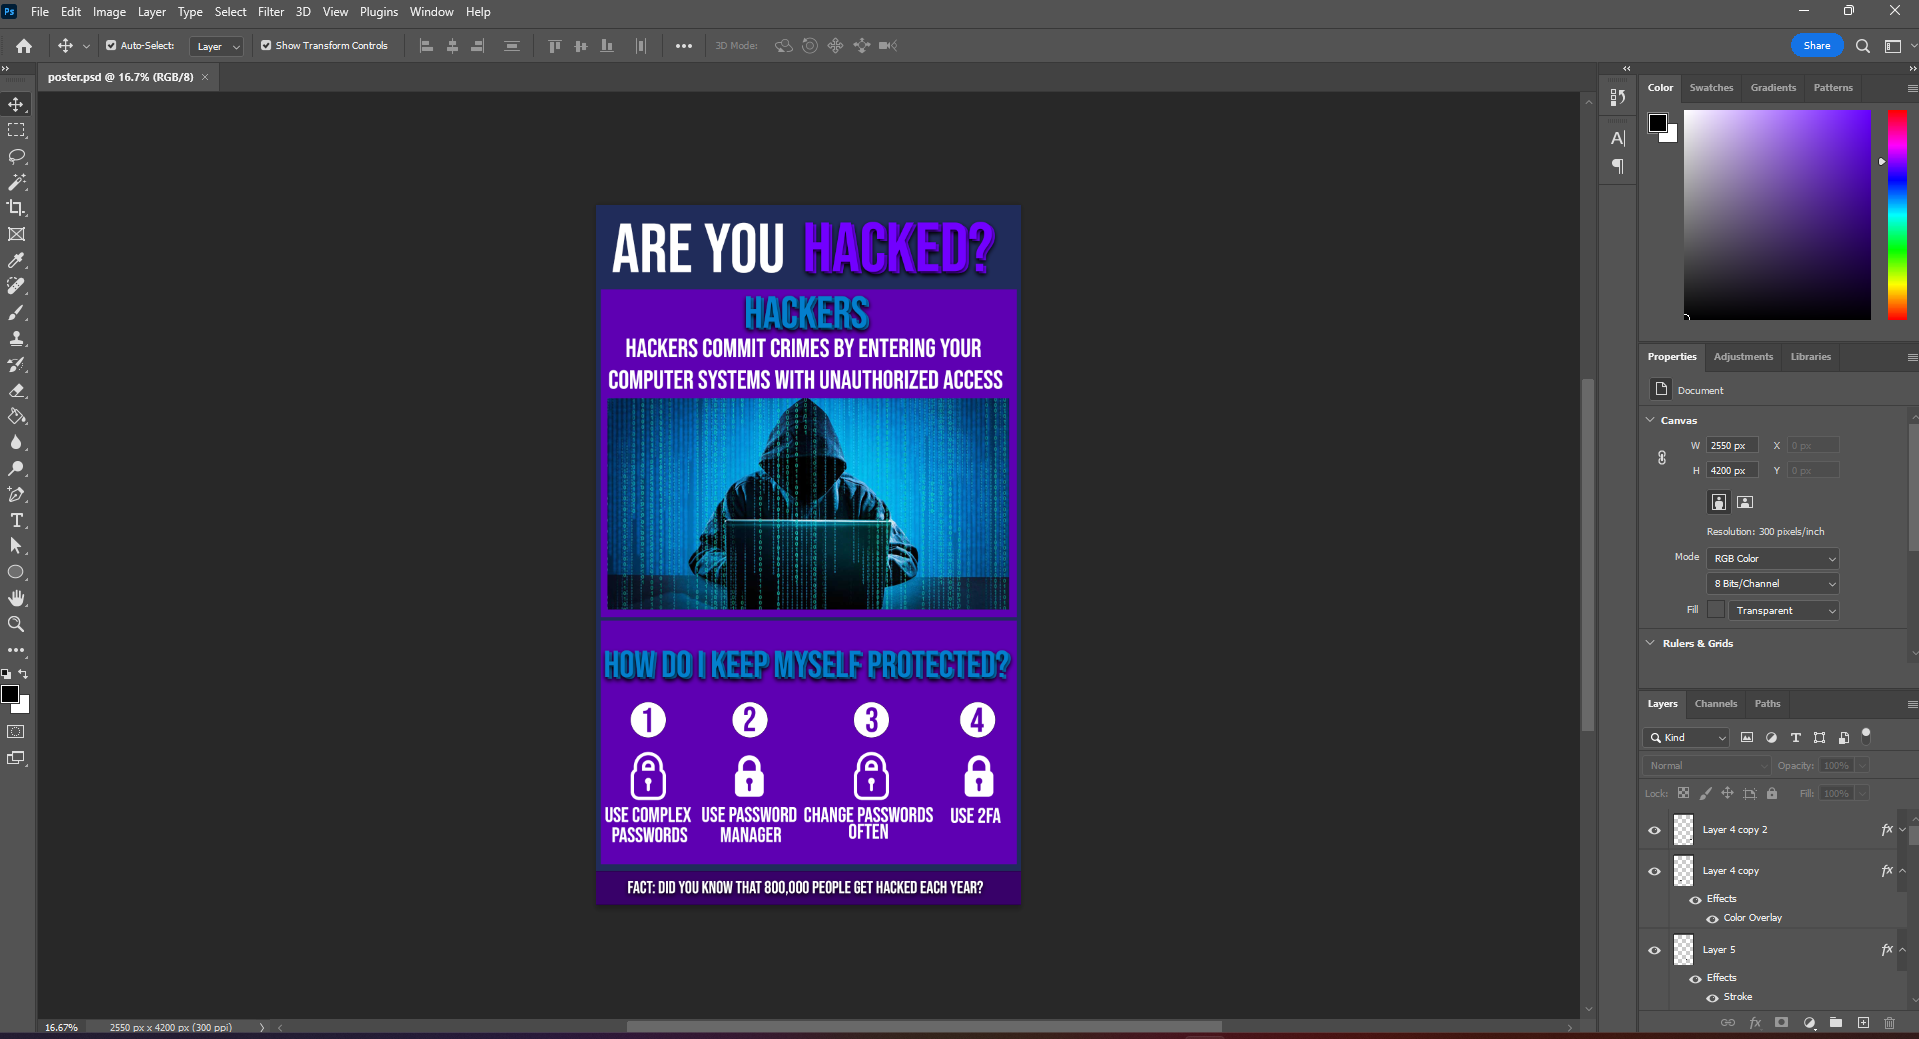Switch to the Channels tab
1919x1039 pixels.
pyautogui.click(x=1715, y=703)
